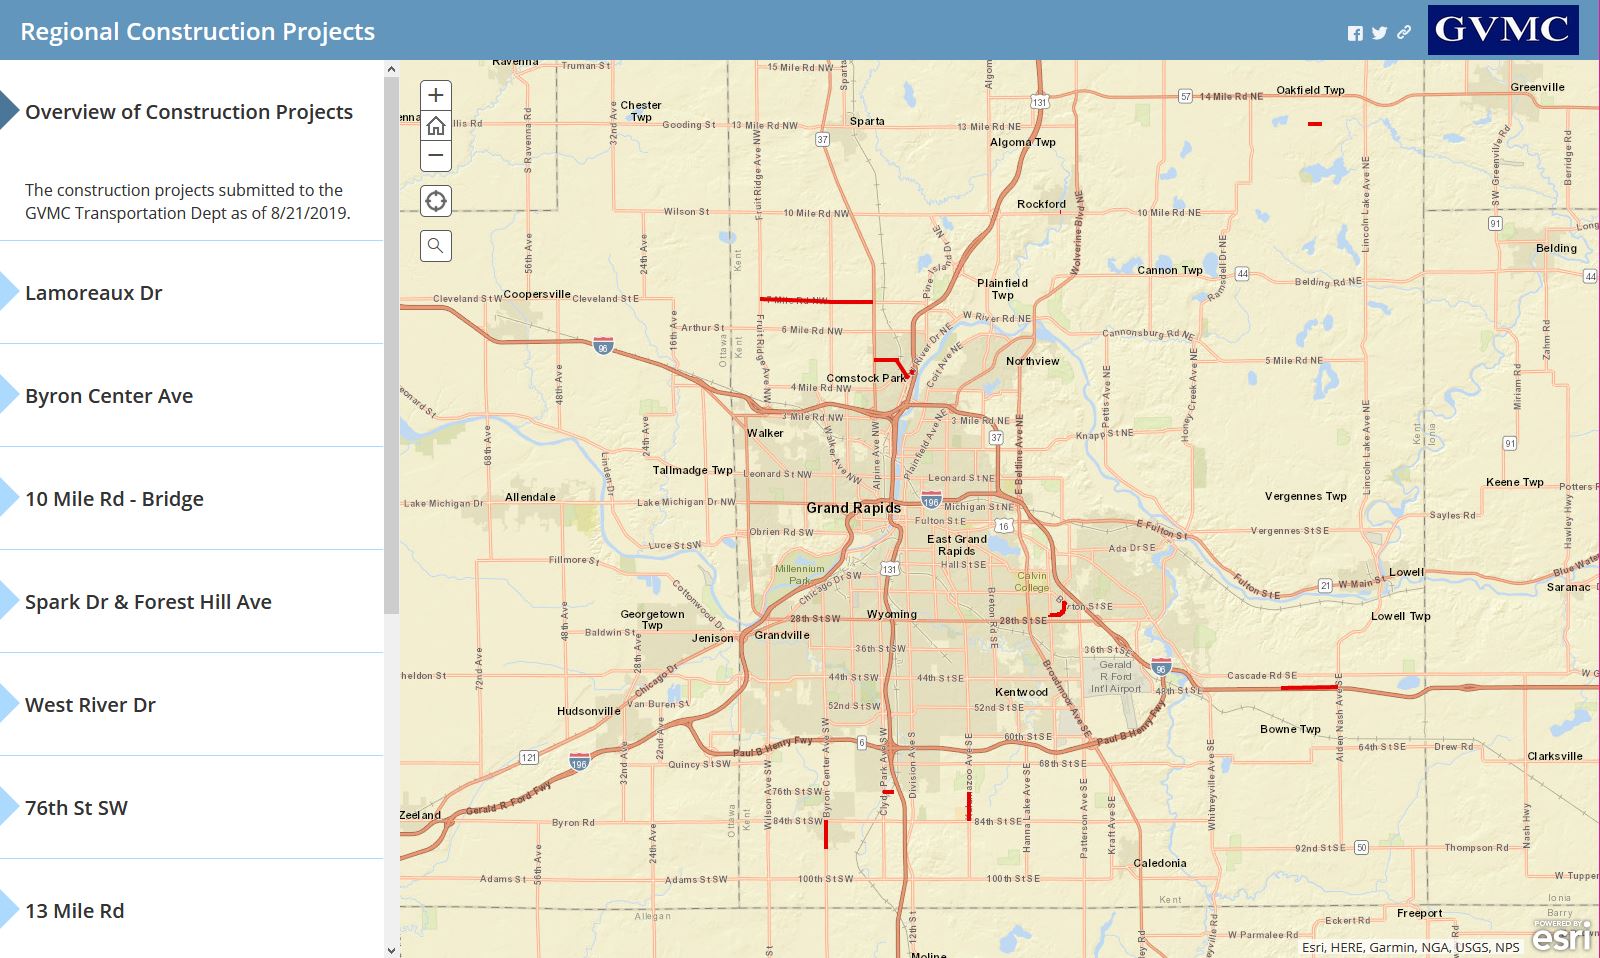Click the sidebar scrollbar thumb
Viewport: 1600px width, 958px height.
pos(391,346)
